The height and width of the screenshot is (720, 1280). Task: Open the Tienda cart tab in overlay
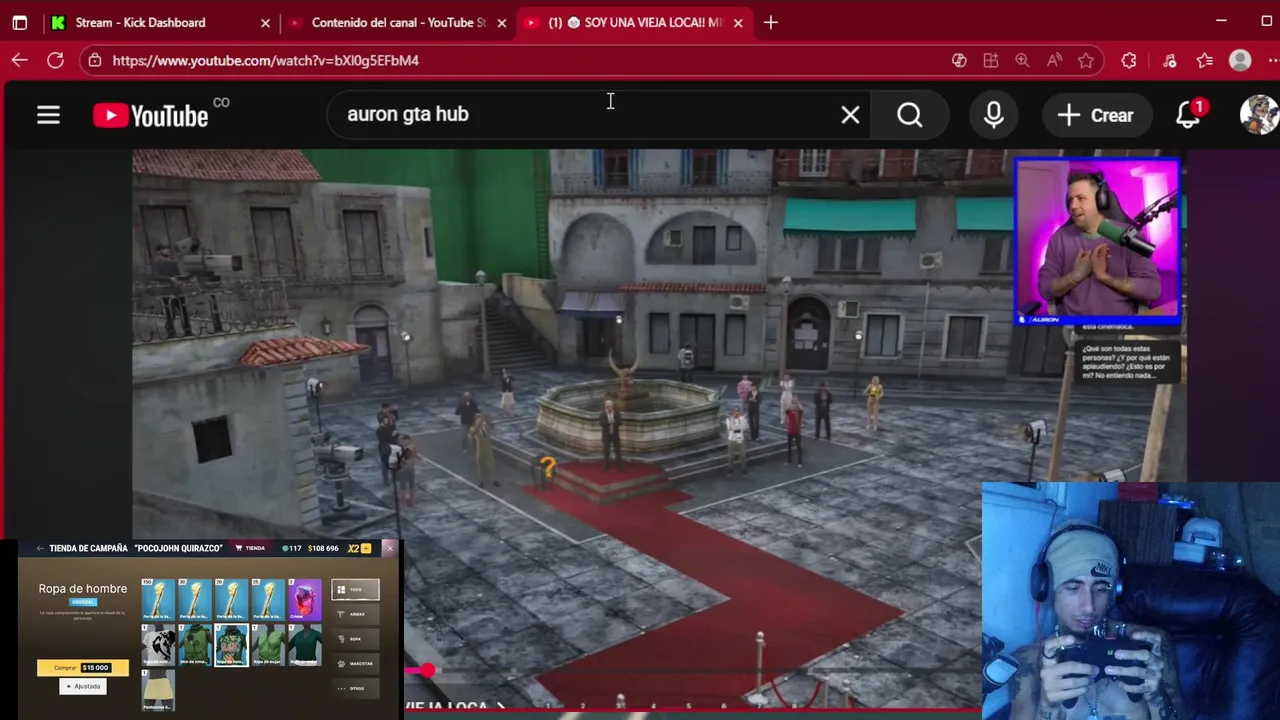(250, 548)
